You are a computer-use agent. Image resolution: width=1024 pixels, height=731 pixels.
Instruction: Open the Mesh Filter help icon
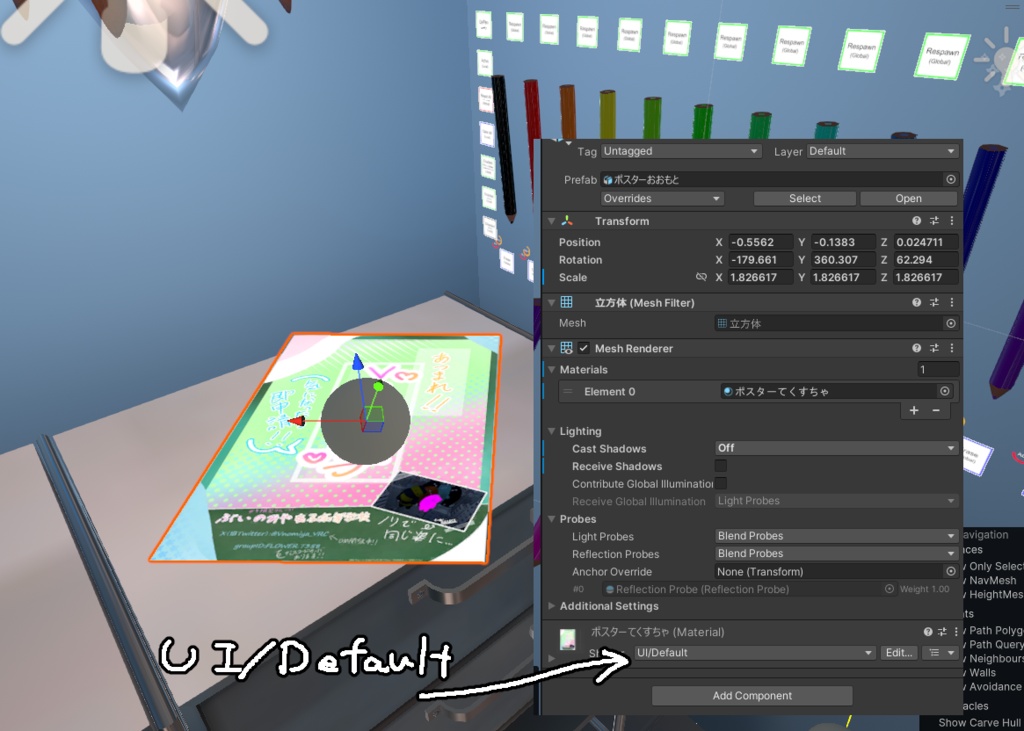(916, 302)
